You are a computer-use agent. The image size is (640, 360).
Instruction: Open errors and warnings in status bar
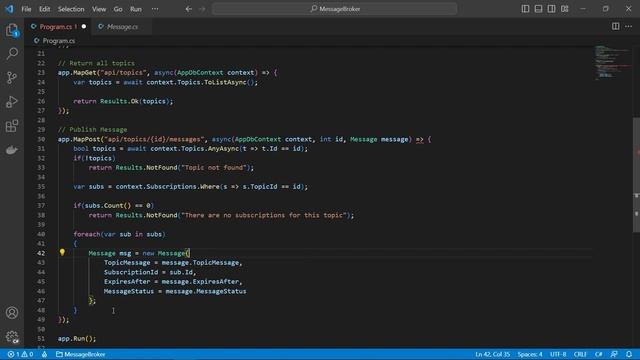20,354
